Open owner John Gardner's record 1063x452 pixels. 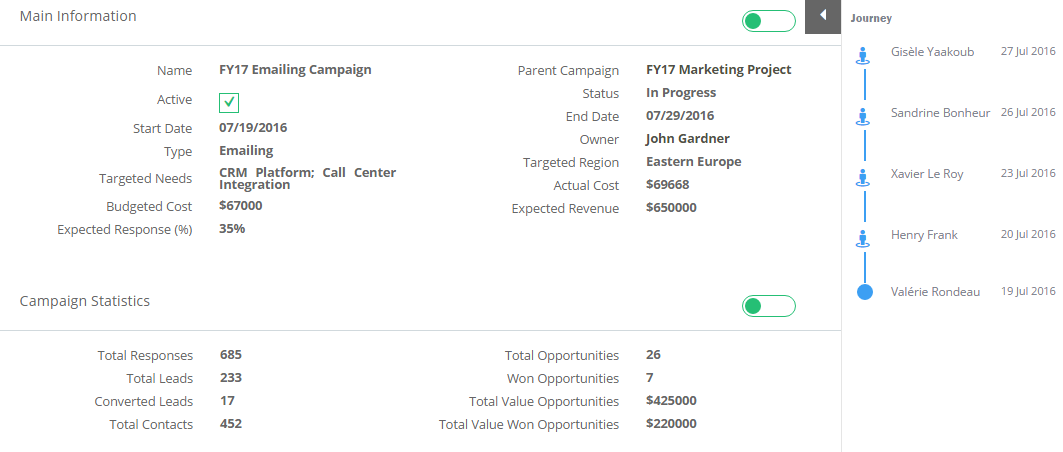click(687, 139)
